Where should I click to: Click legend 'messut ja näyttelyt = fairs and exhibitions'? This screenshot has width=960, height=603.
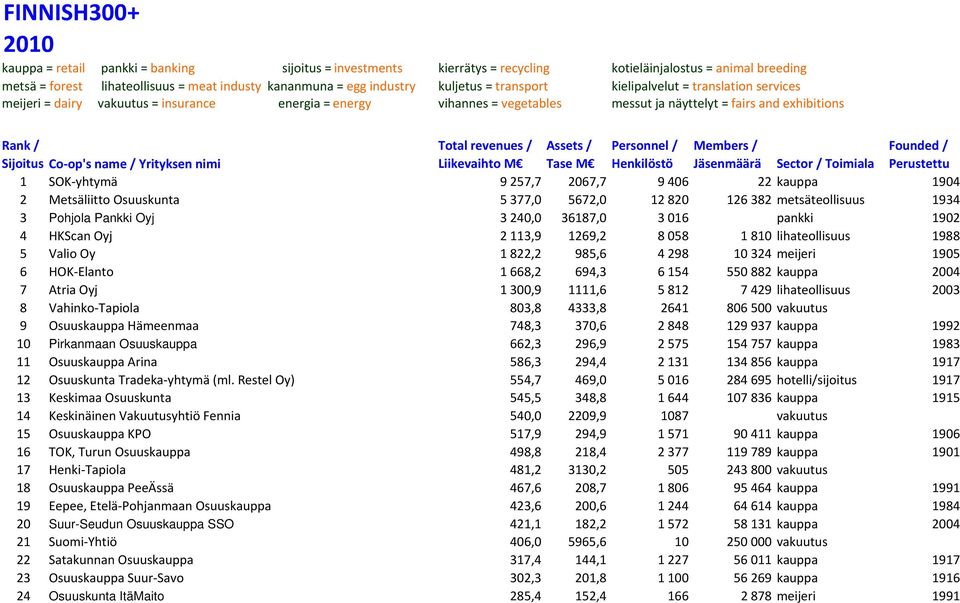click(x=727, y=103)
